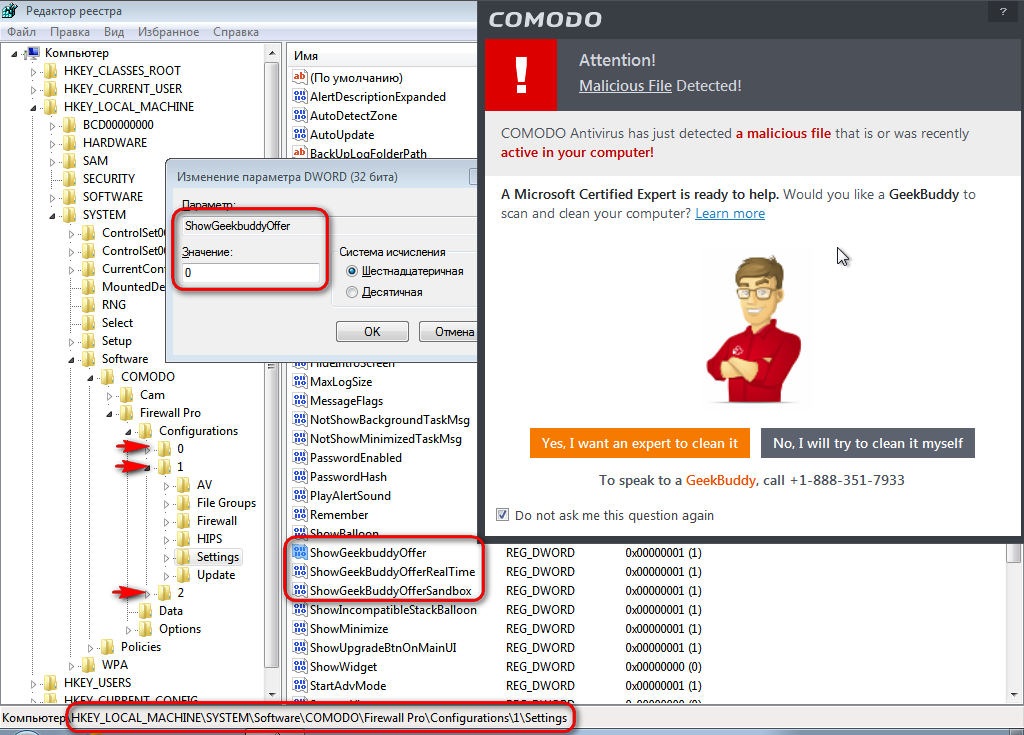Select the NotShowBackgroundTaskMsg value name
The image size is (1024, 735).
[390, 419]
